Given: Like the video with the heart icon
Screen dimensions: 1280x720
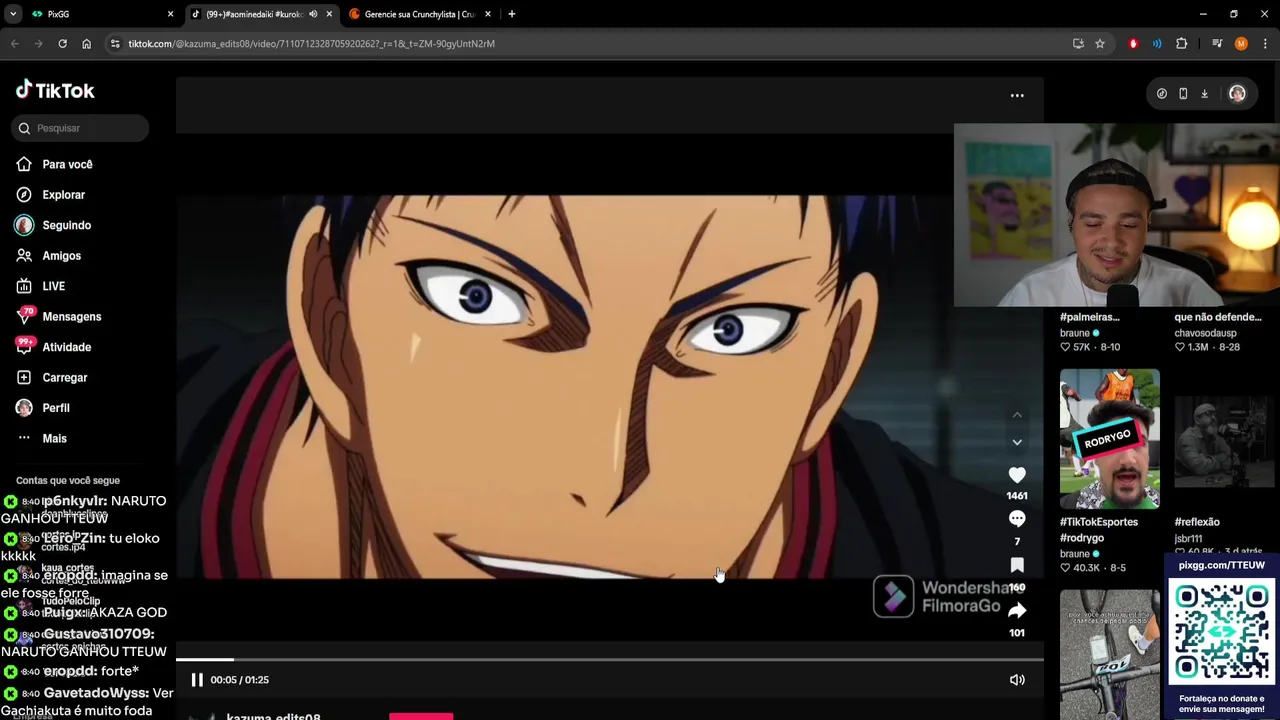Looking at the screenshot, I should (1017, 476).
